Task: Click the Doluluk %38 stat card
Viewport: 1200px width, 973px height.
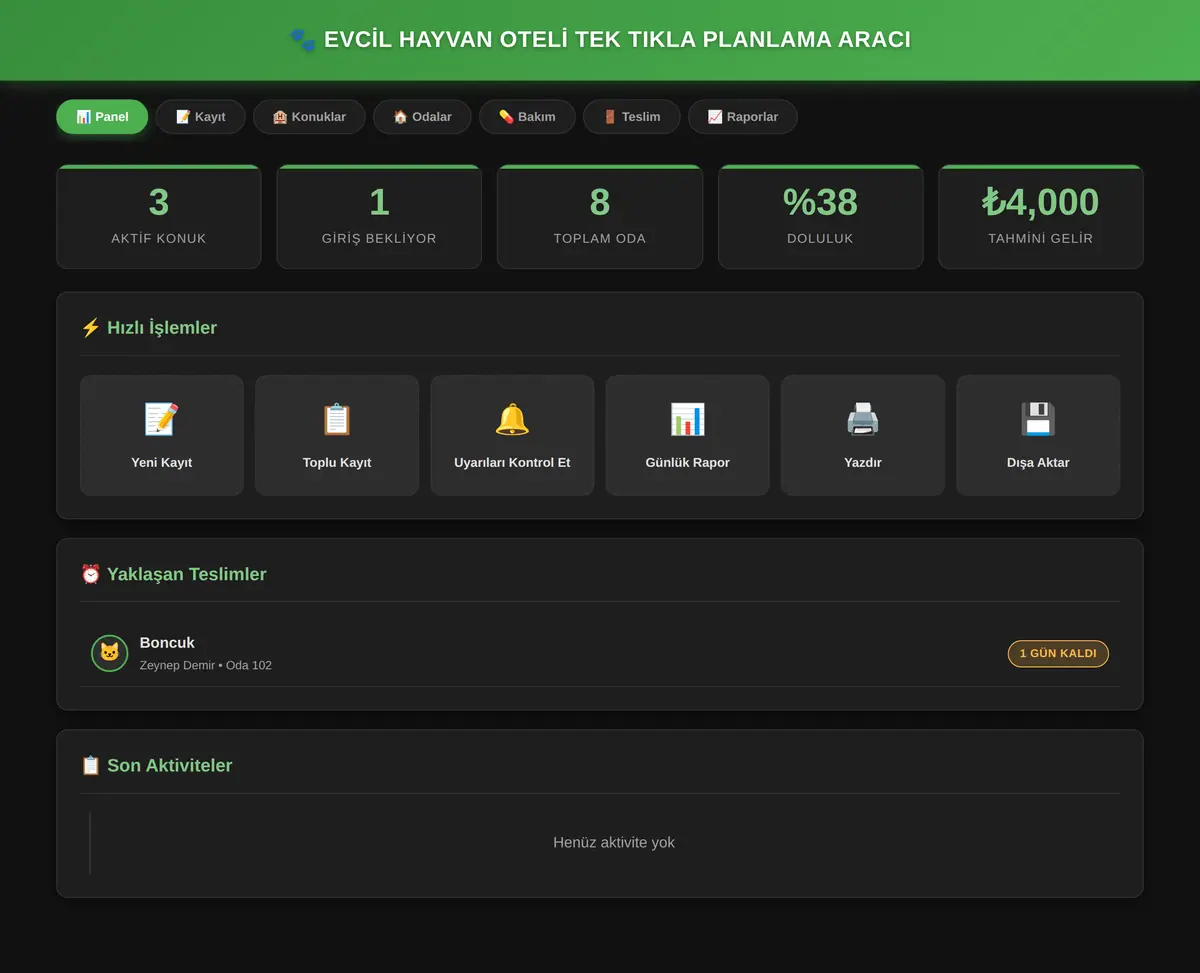Action: [820, 217]
